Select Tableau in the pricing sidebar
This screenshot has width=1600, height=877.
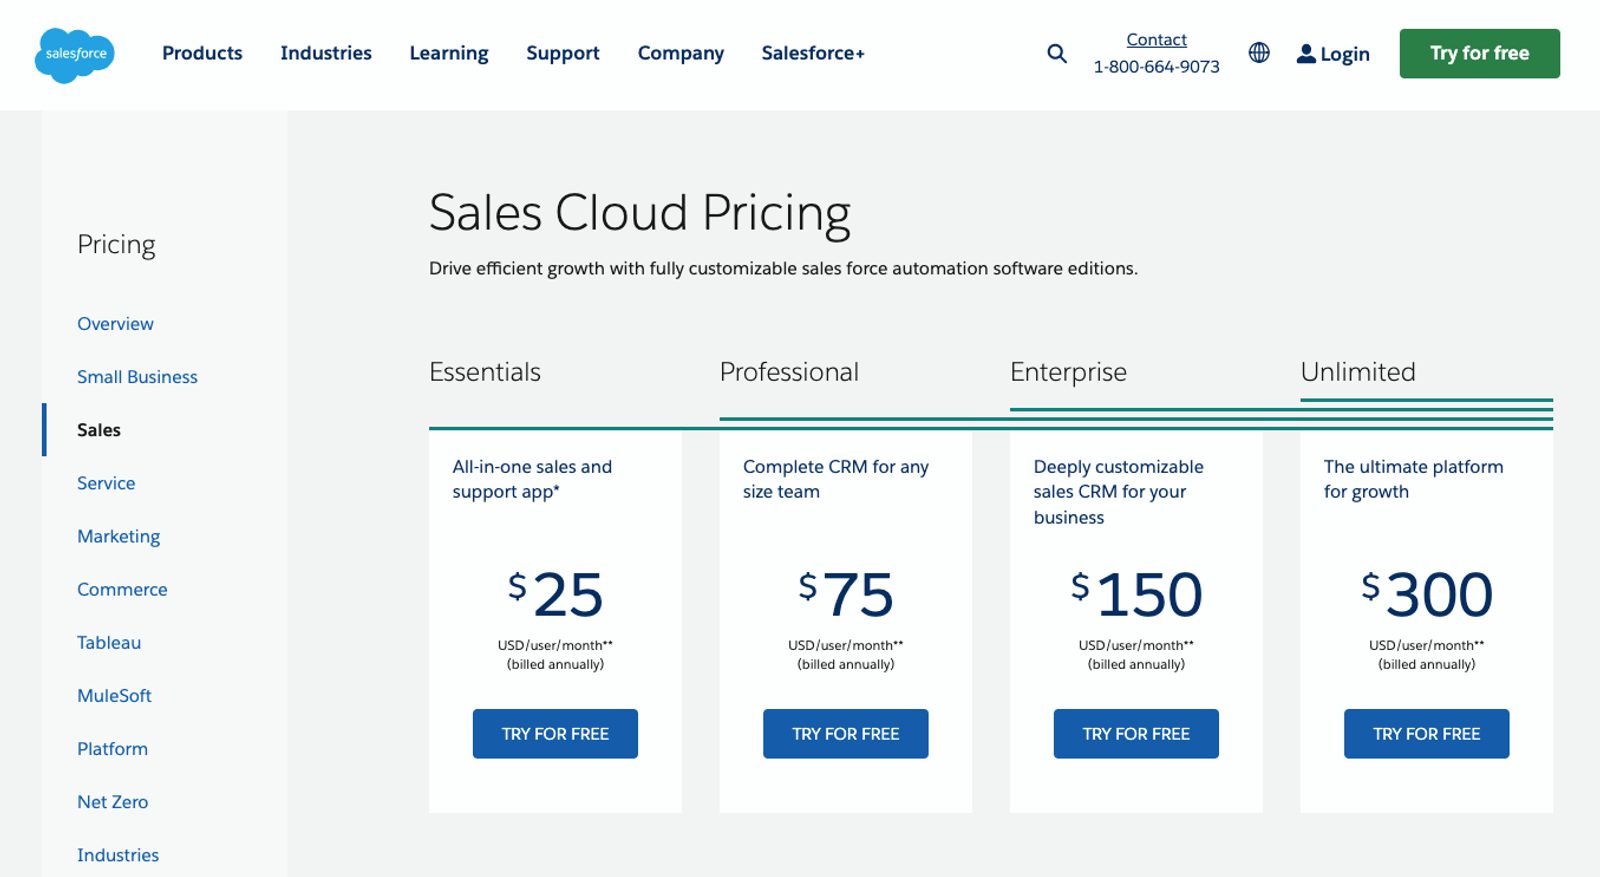point(109,643)
